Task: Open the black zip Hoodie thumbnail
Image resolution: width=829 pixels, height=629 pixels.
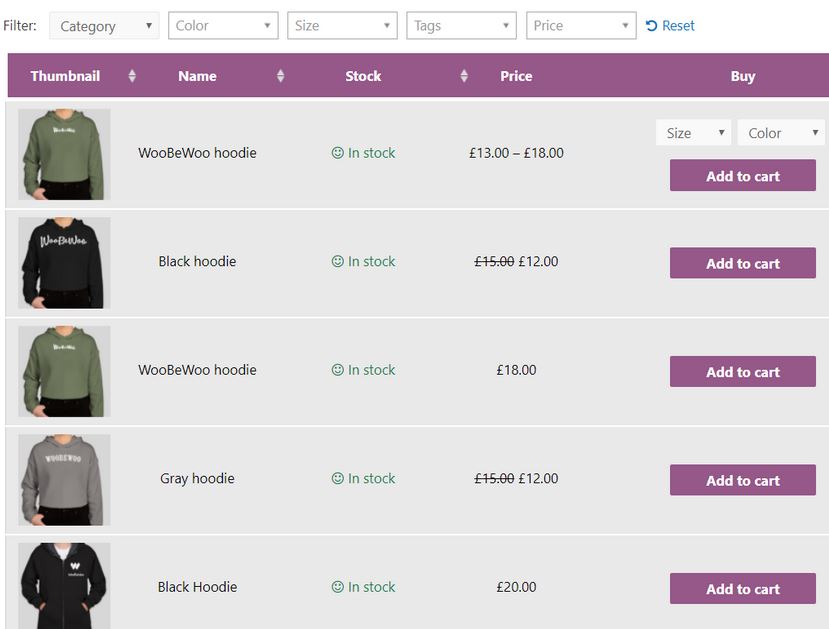Action: pos(65,586)
